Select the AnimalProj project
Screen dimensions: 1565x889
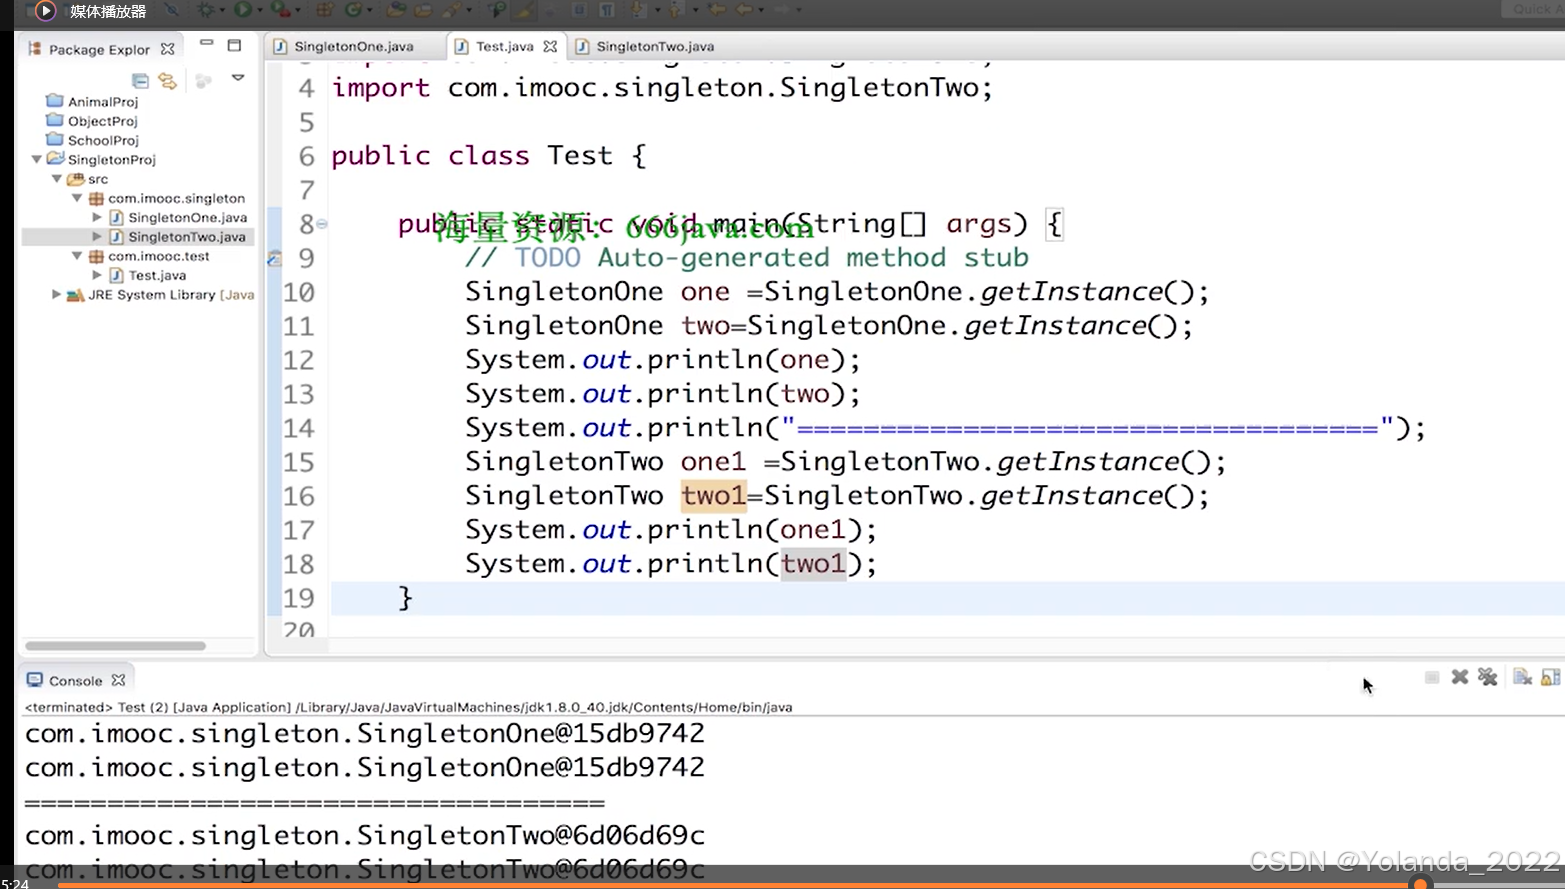[x=103, y=102]
